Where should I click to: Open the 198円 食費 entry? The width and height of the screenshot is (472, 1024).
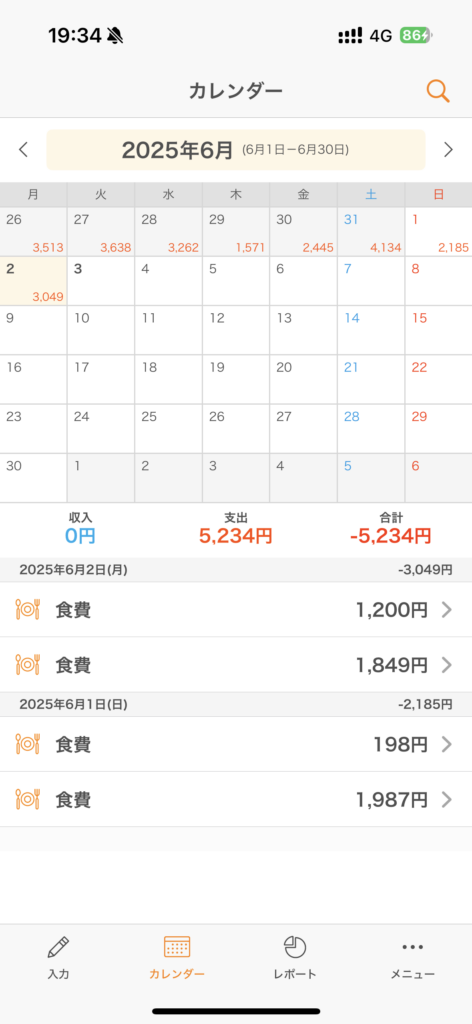coord(236,744)
